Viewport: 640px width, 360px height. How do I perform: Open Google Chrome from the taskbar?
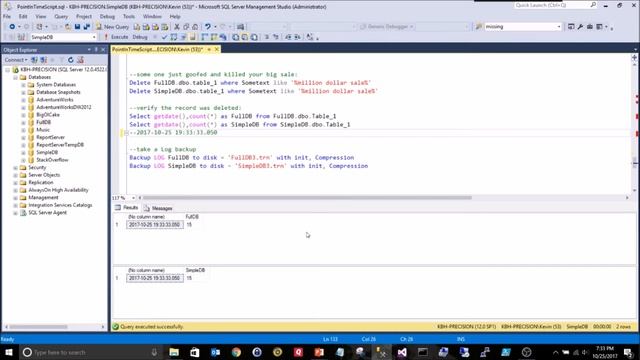pos(236,352)
